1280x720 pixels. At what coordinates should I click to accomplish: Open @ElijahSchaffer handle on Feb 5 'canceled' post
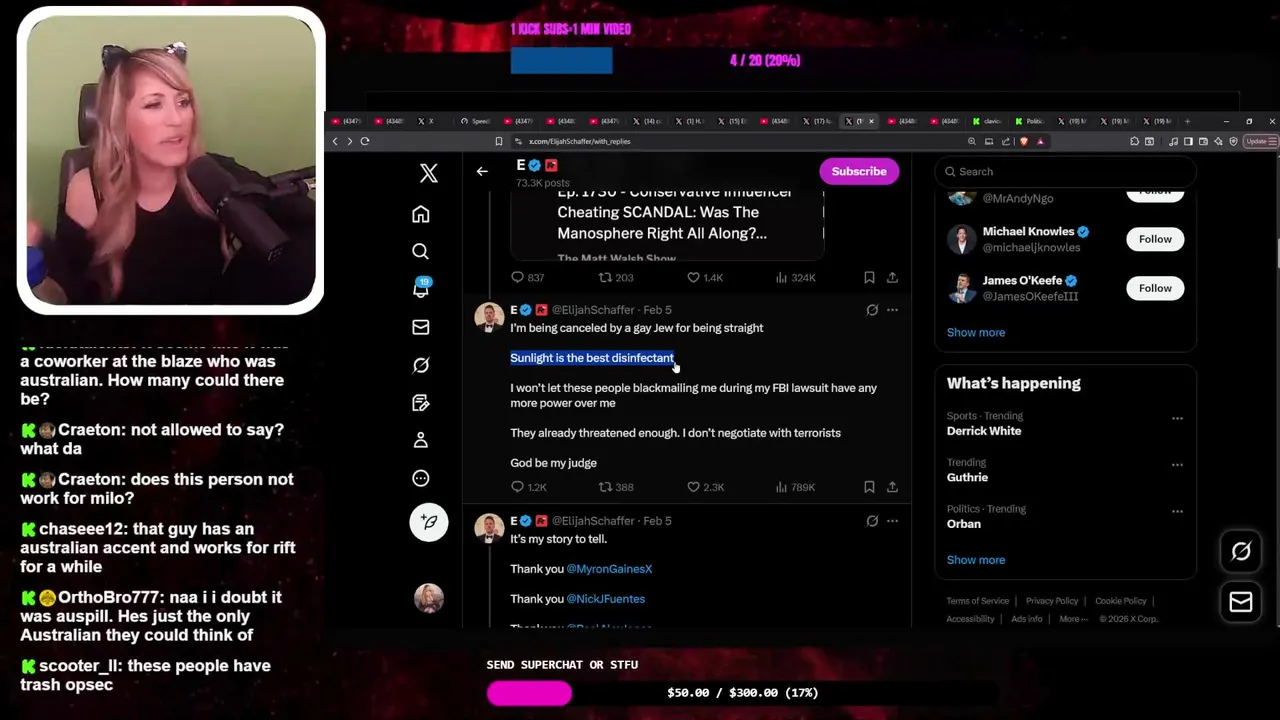click(593, 310)
